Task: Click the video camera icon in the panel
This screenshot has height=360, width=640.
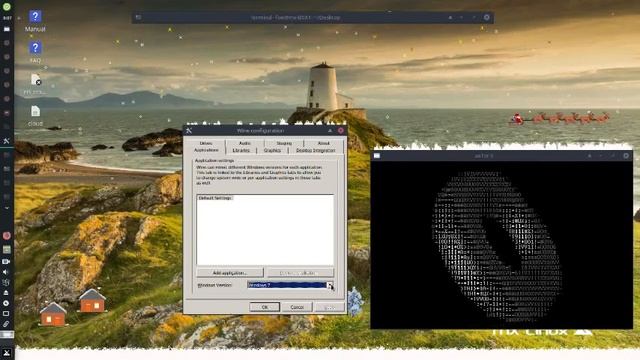Action: click(x=6, y=261)
